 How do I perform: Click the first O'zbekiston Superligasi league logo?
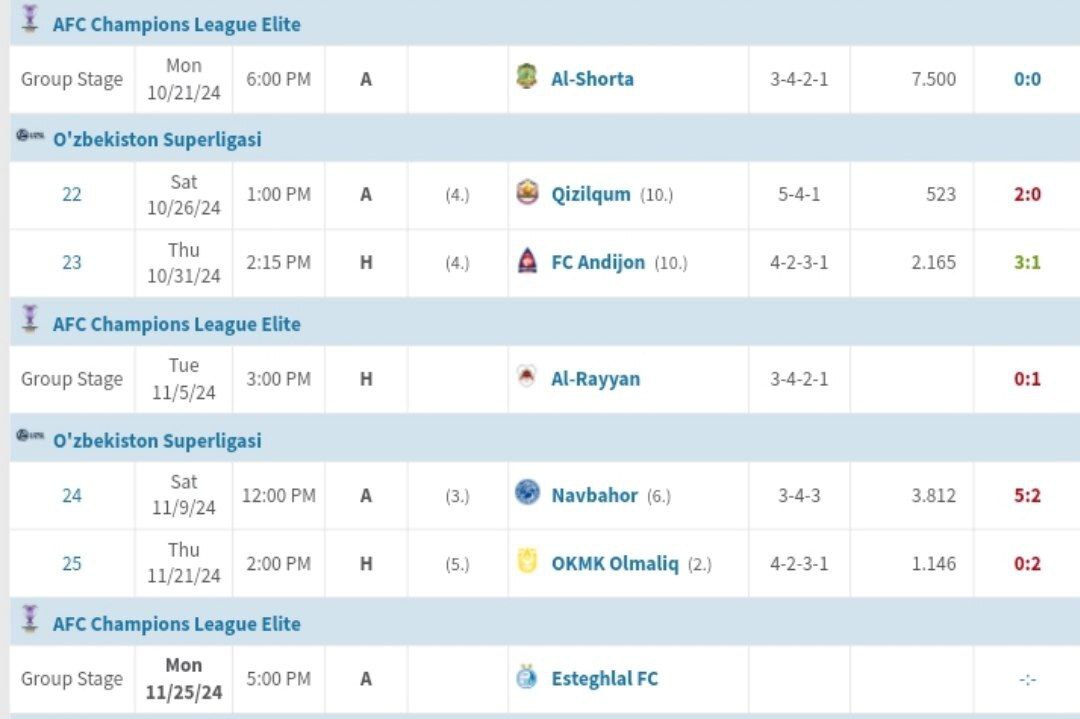click(30, 137)
